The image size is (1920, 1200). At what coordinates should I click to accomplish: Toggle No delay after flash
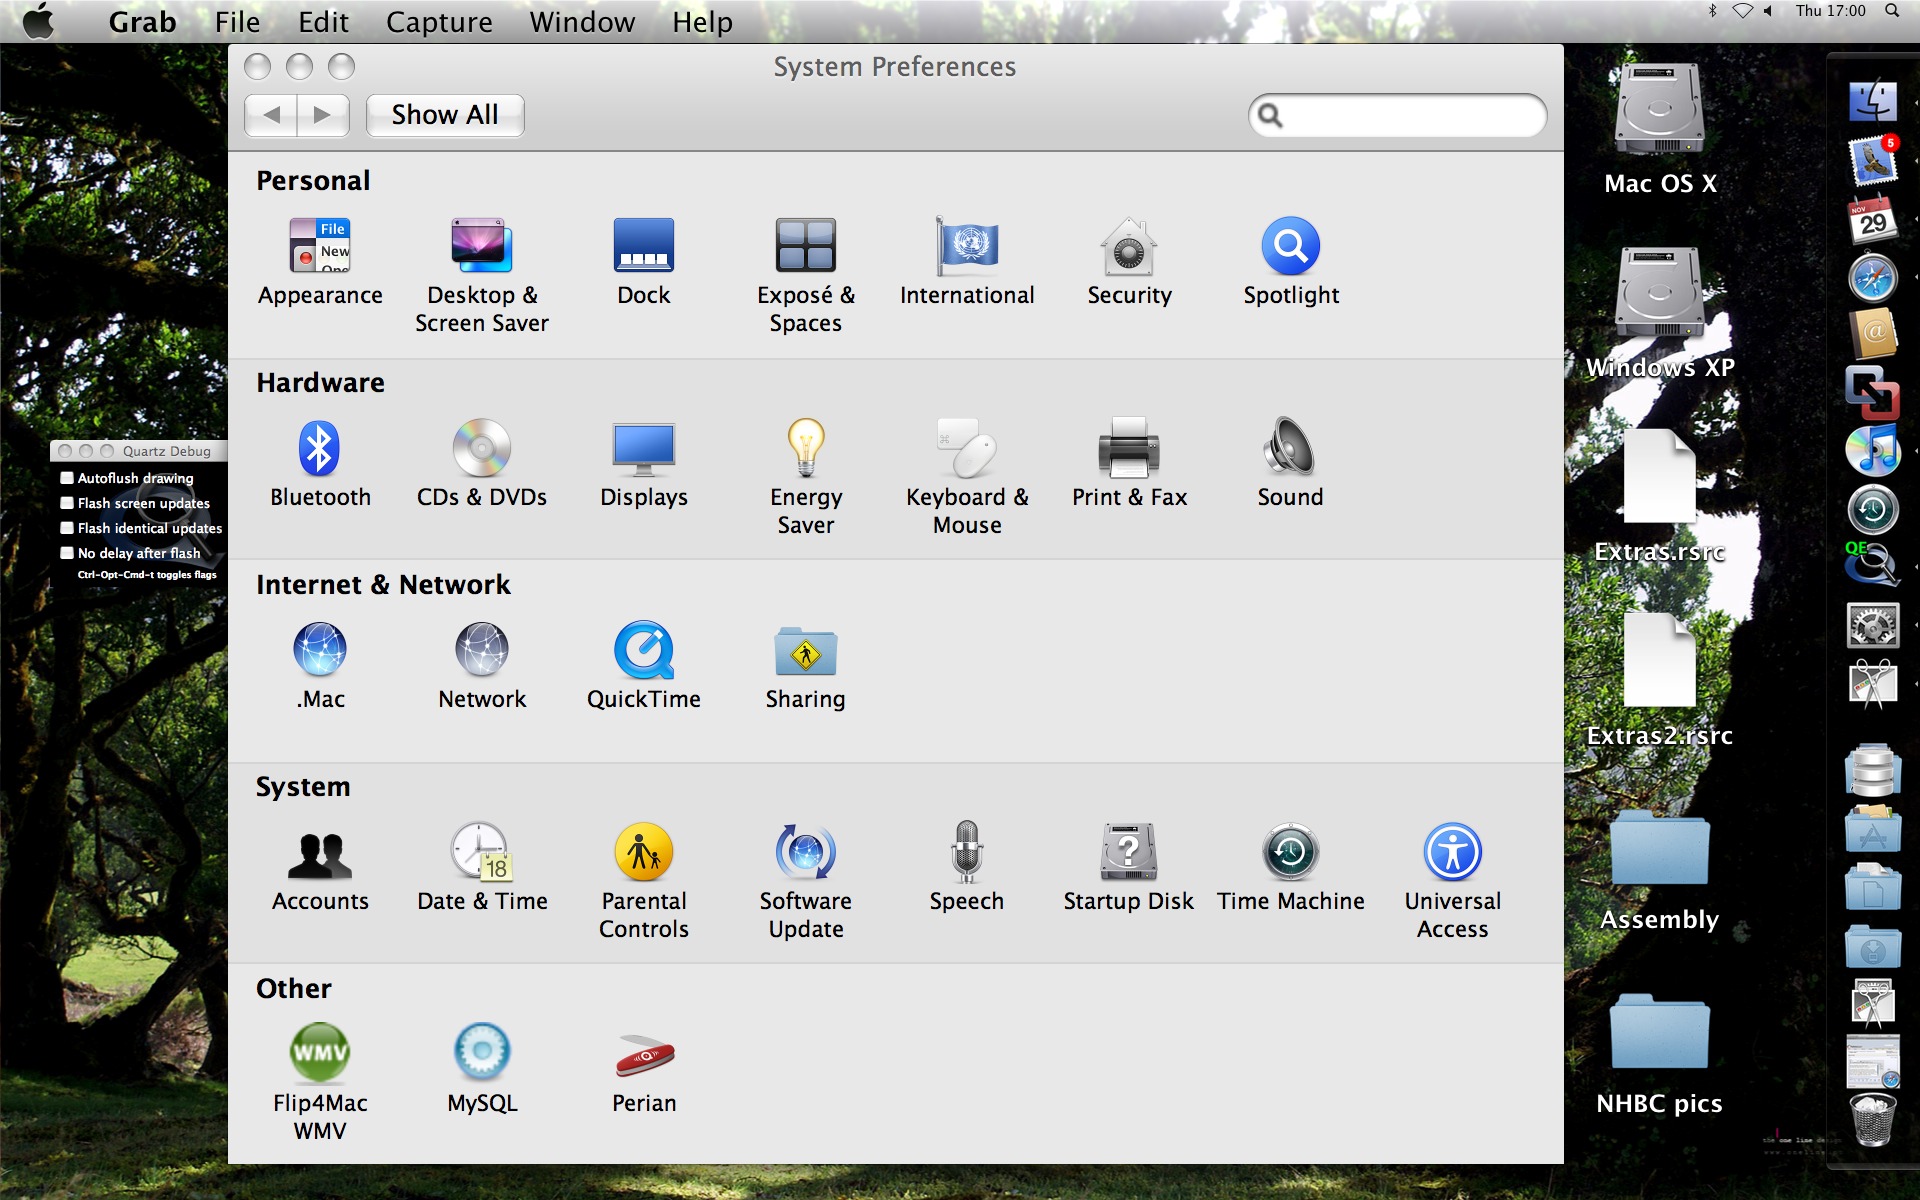coord(67,553)
